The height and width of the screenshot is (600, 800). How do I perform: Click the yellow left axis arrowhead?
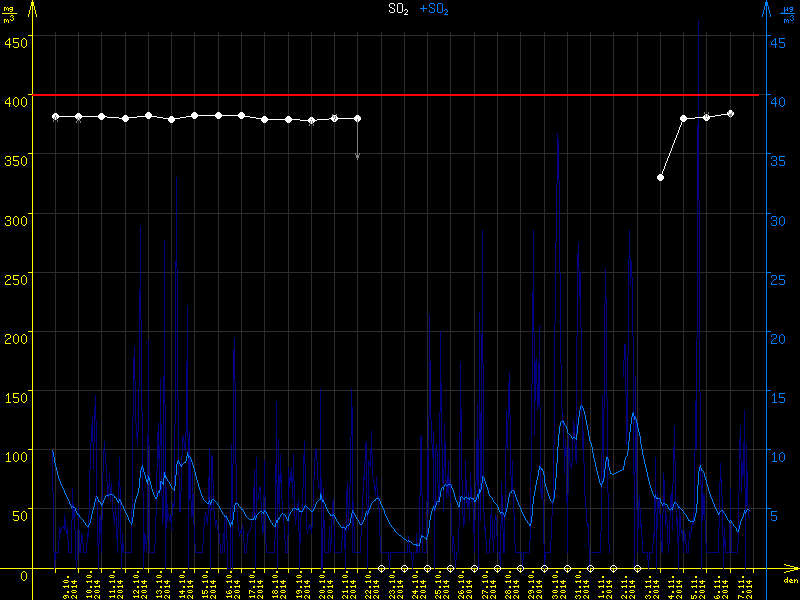[33, 10]
